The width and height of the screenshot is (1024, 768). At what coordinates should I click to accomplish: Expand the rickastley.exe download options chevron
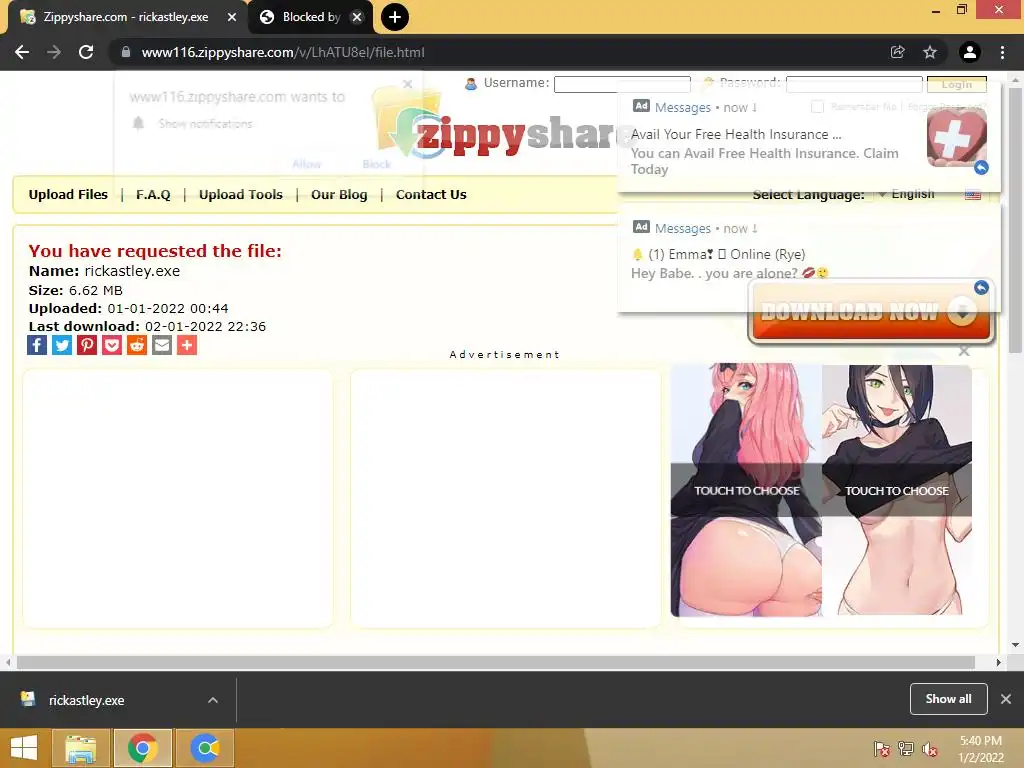pos(213,700)
